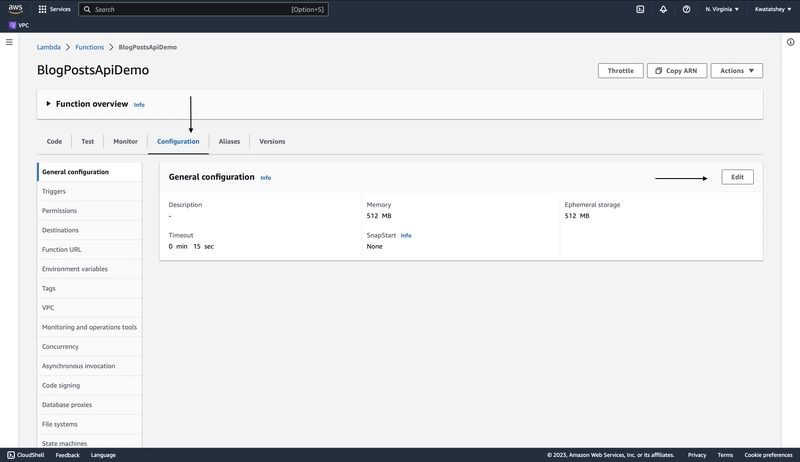Select State machines in side menu
The width and height of the screenshot is (800, 462).
89,442
